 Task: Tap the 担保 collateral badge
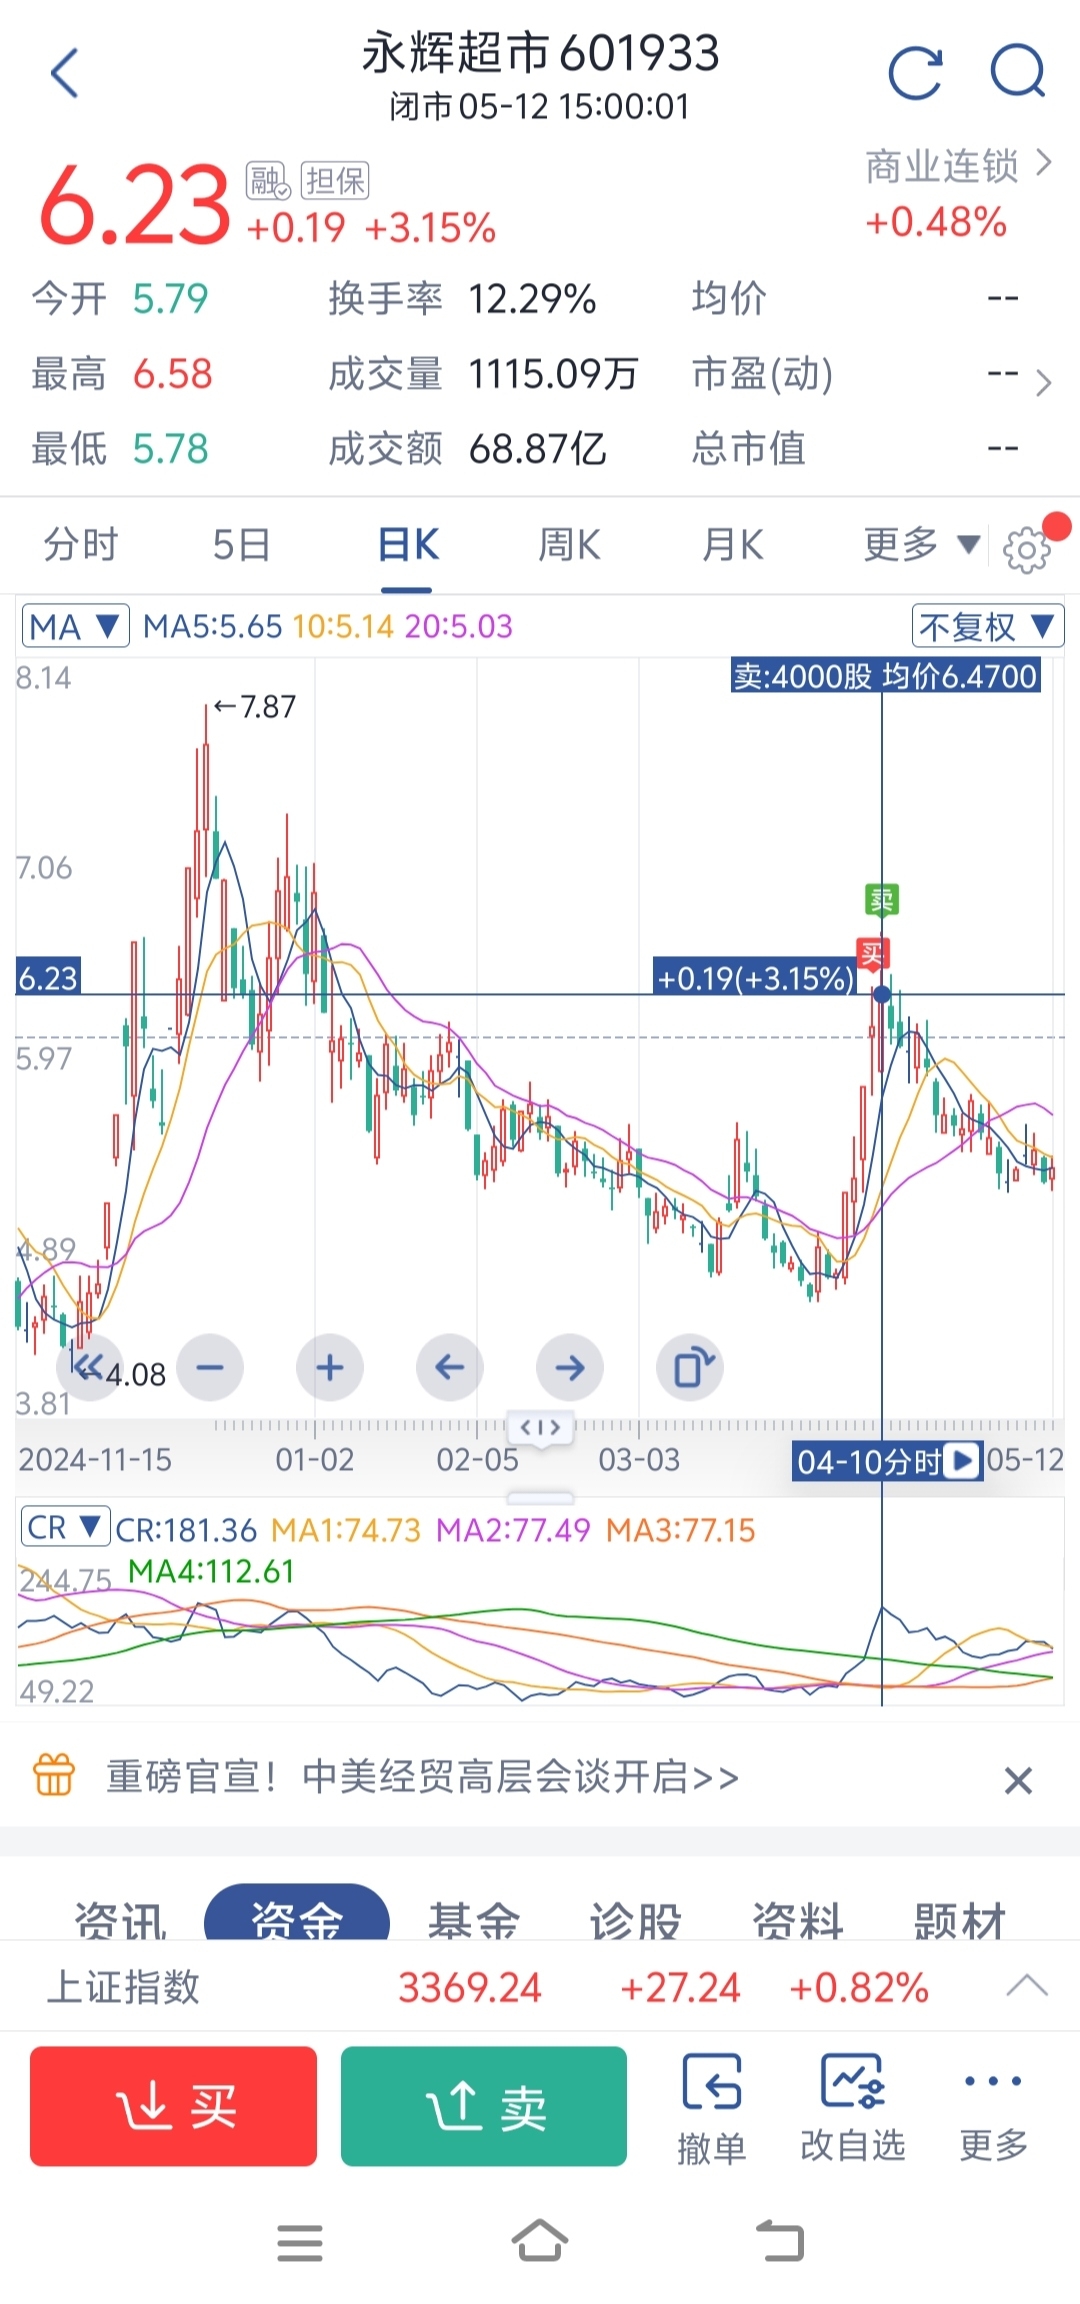coord(335,181)
